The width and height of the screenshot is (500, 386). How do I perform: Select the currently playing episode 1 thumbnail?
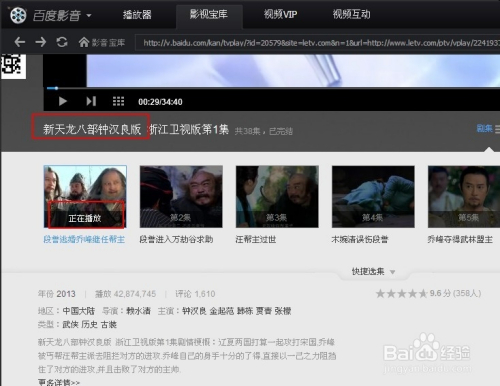pyautogui.click(x=85, y=197)
